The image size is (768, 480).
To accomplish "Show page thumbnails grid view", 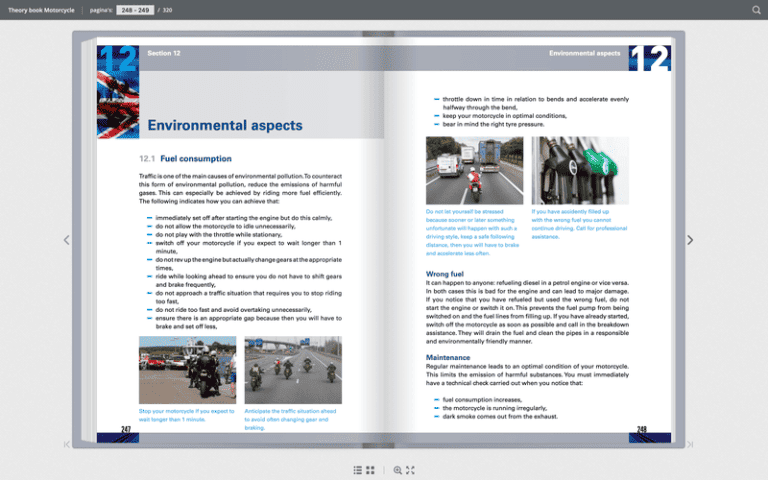I will click(x=371, y=469).
